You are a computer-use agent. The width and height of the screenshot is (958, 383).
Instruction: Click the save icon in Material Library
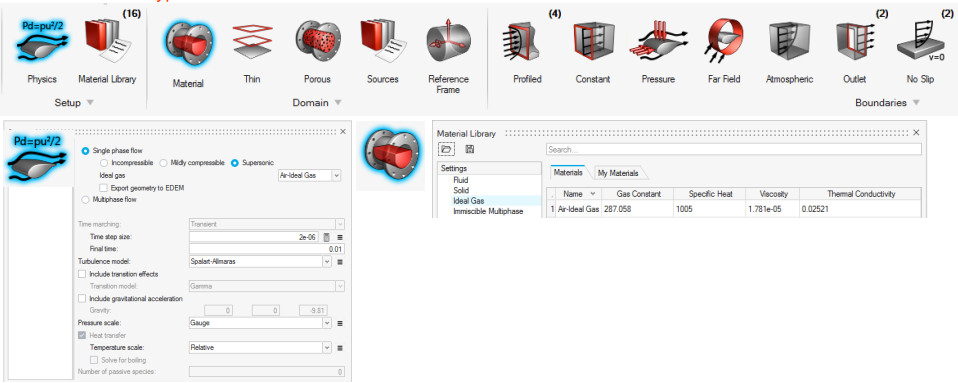(x=470, y=149)
